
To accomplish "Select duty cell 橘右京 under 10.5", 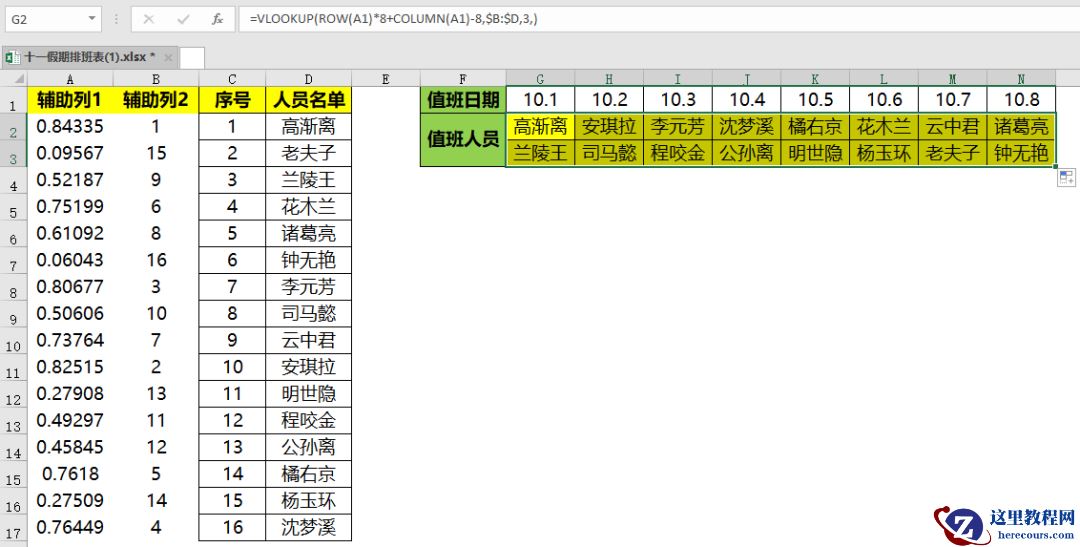I will [x=816, y=127].
